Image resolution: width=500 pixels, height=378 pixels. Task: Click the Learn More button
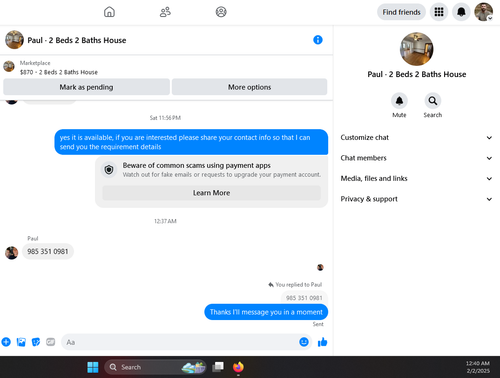point(211,193)
